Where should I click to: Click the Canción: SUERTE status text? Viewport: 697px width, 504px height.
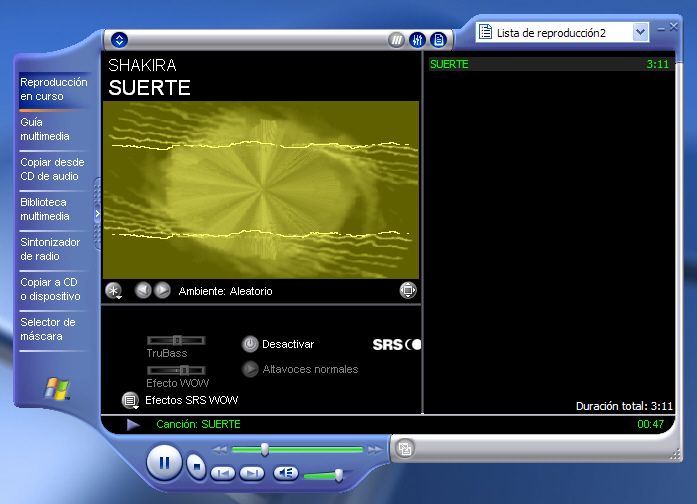(x=198, y=424)
